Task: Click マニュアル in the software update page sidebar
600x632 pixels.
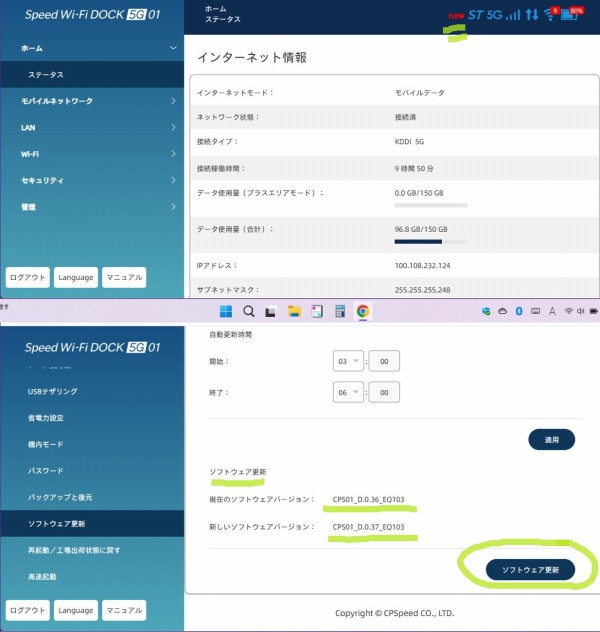Action: click(x=124, y=610)
